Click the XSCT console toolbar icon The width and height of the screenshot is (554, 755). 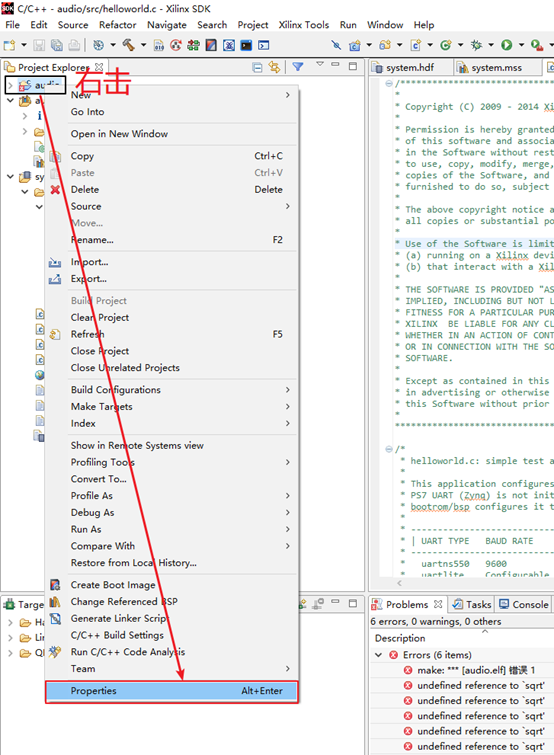pyautogui.click(x=263, y=45)
